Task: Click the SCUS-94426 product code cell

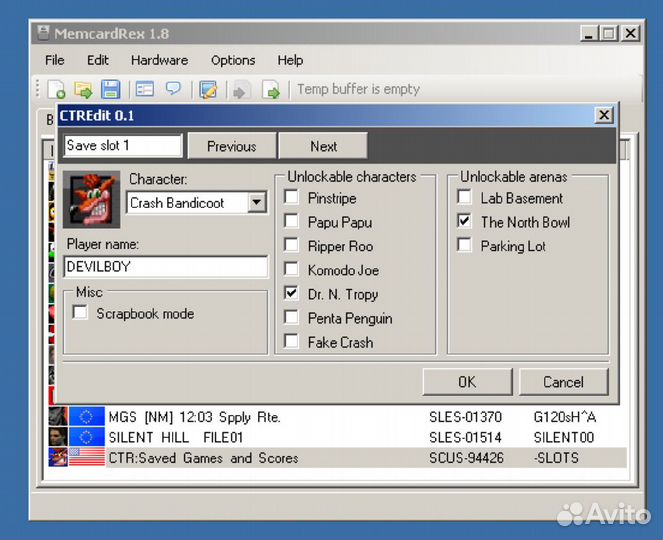Action: pos(466,458)
